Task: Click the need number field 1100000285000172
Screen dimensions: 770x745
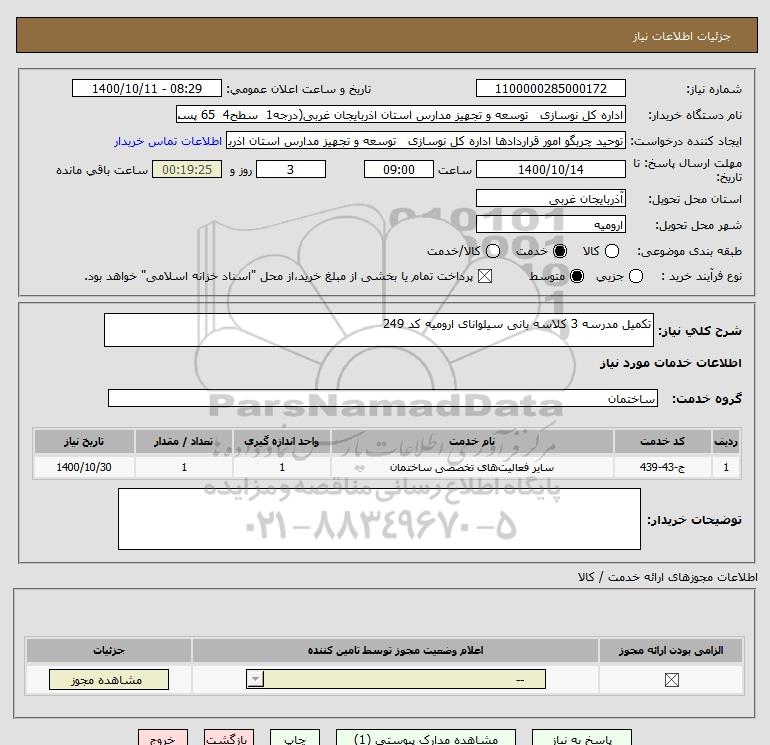Action: 550,88
